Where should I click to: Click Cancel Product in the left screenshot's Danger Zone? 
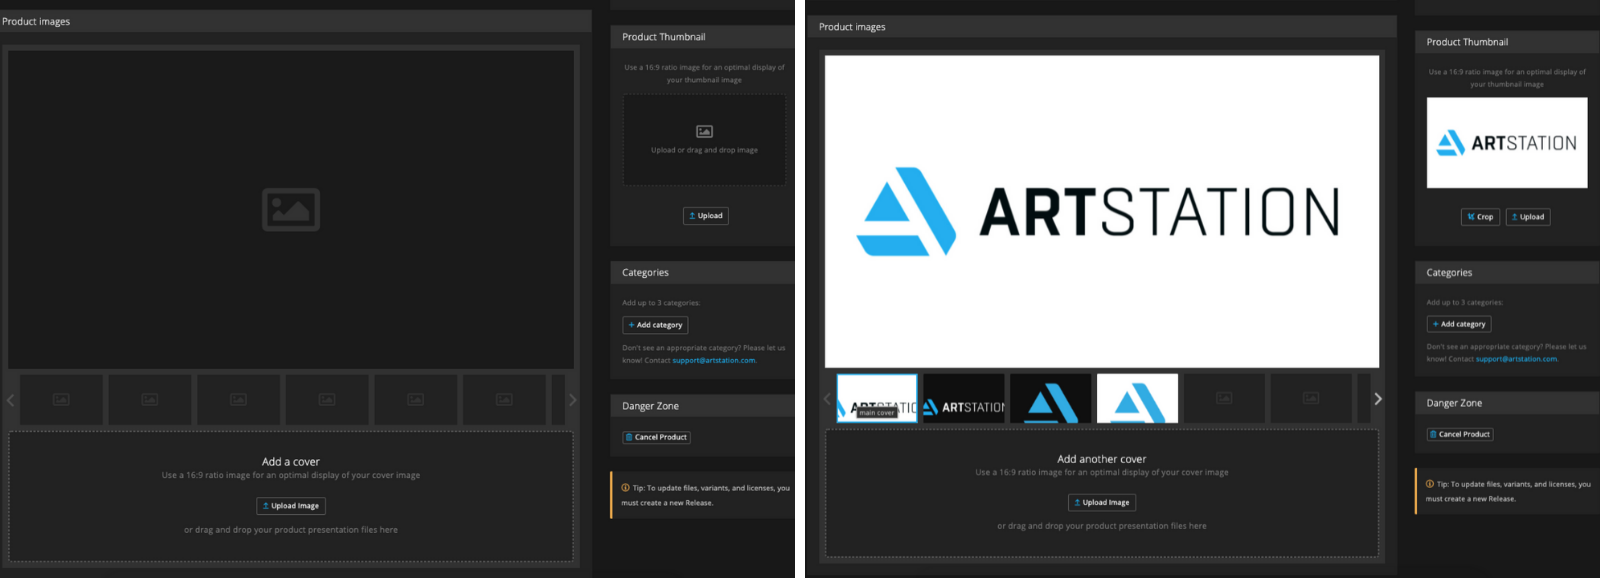pyautogui.click(x=656, y=437)
